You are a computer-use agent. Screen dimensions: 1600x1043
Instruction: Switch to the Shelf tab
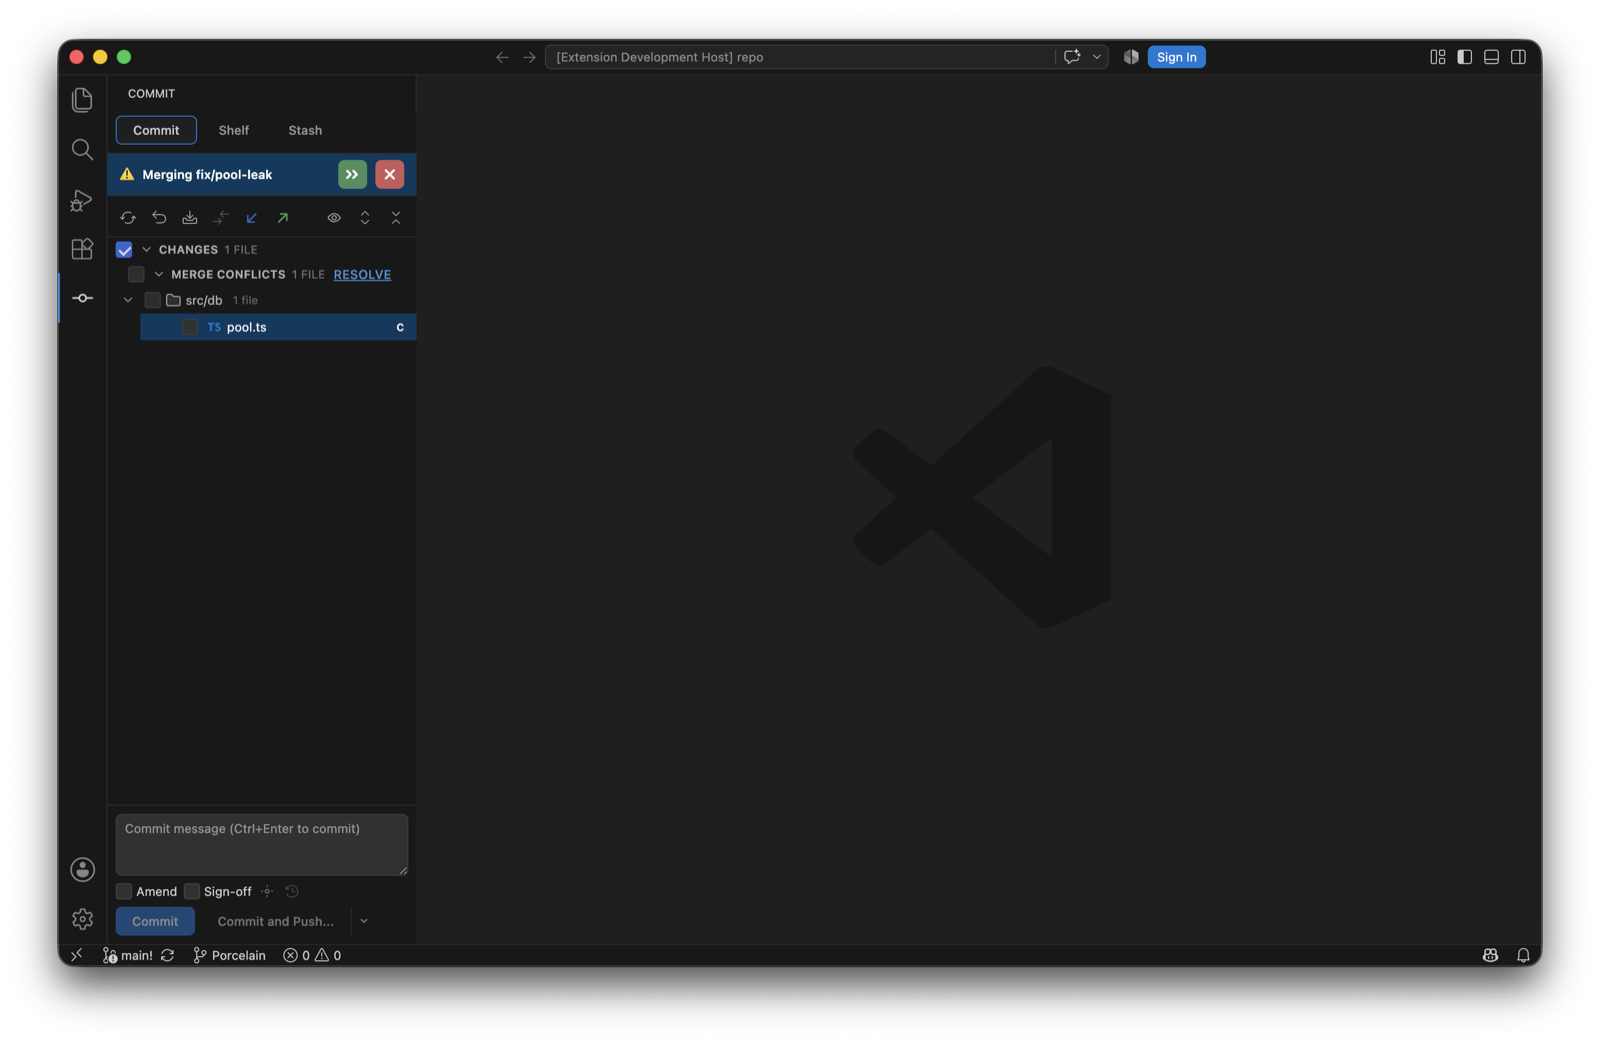coord(234,130)
